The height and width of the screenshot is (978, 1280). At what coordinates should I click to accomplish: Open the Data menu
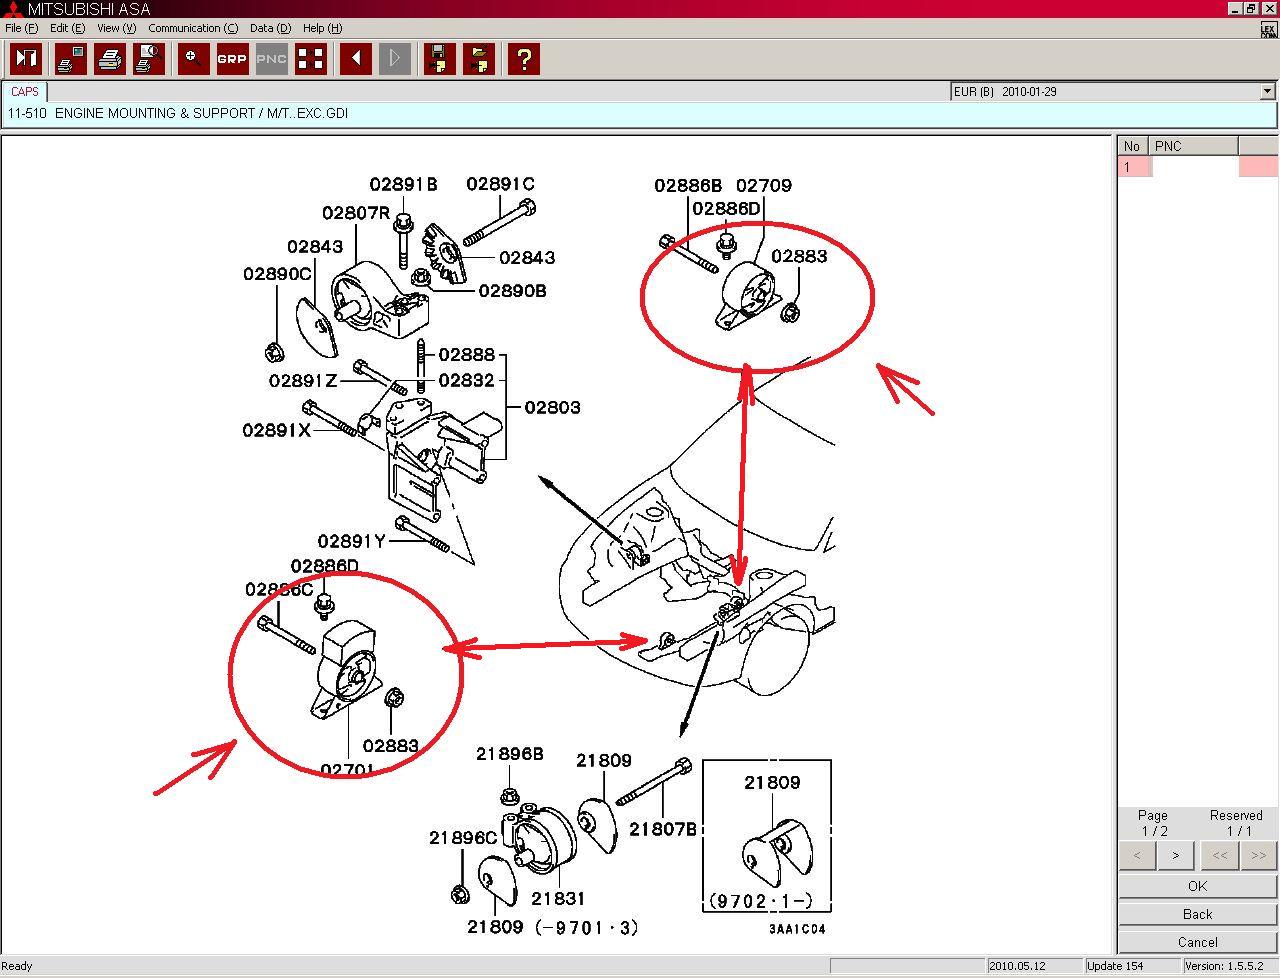coord(270,28)
